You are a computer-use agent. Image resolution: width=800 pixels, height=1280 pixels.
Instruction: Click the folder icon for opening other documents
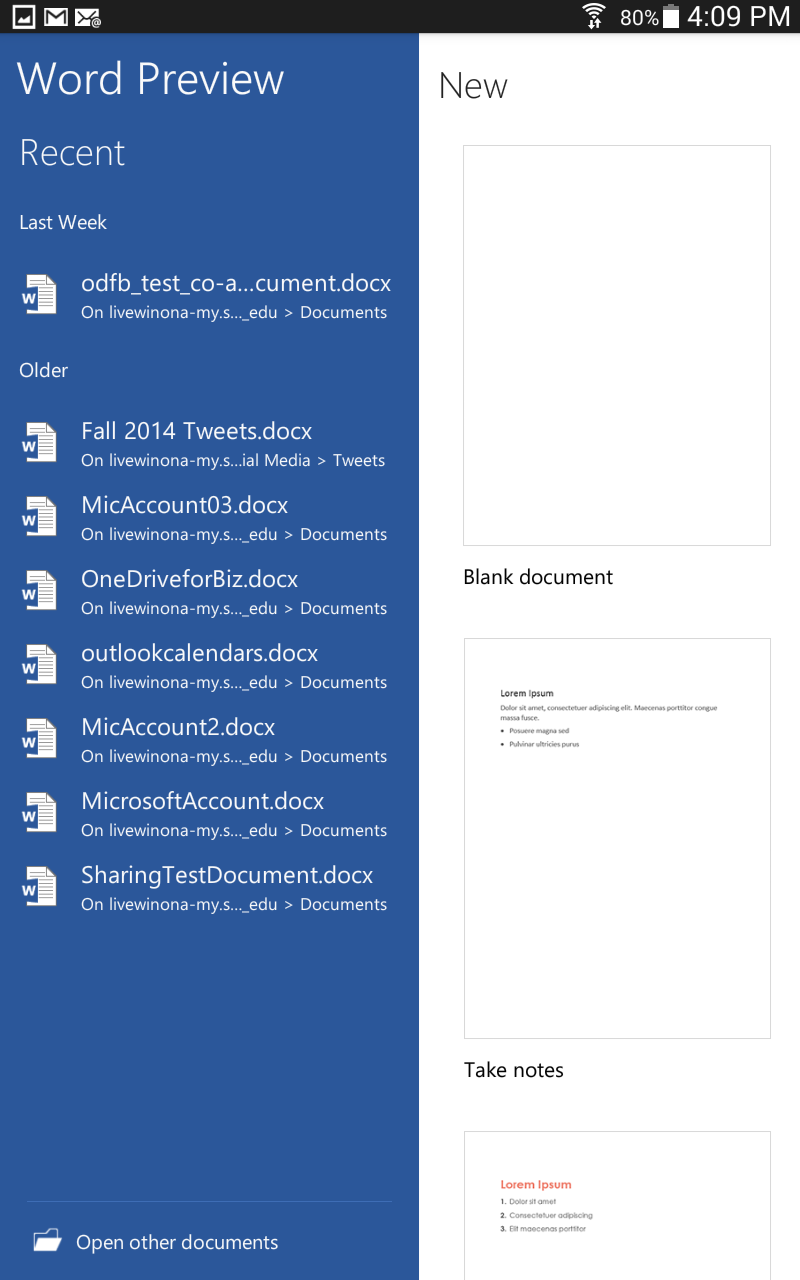coord(47,1241)
